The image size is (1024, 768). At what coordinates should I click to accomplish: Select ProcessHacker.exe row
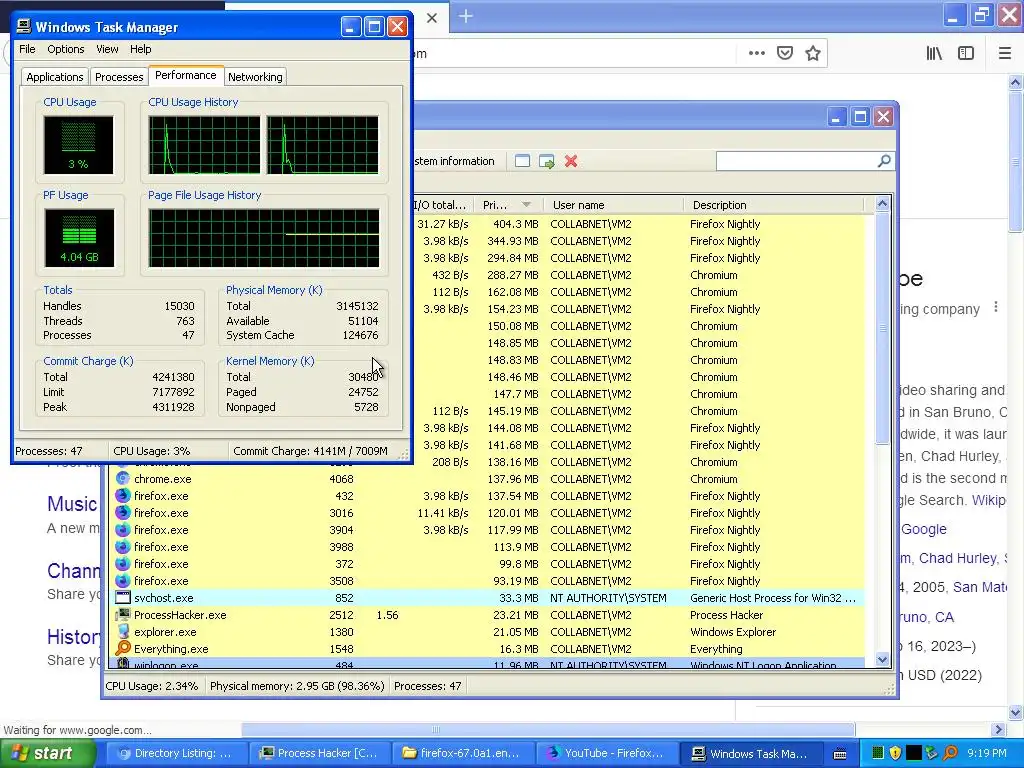pyautogui.click(x=489, y=615)
